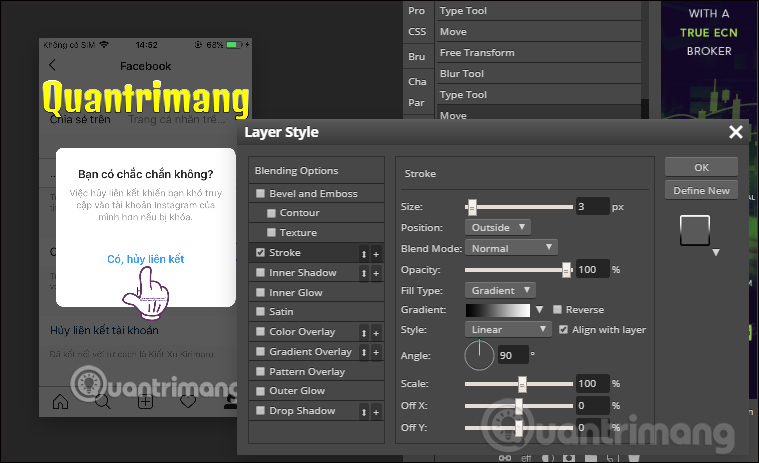
Task: Enable the Inner Glow effect
Action: pyautogui.click(x=260, y=292)
